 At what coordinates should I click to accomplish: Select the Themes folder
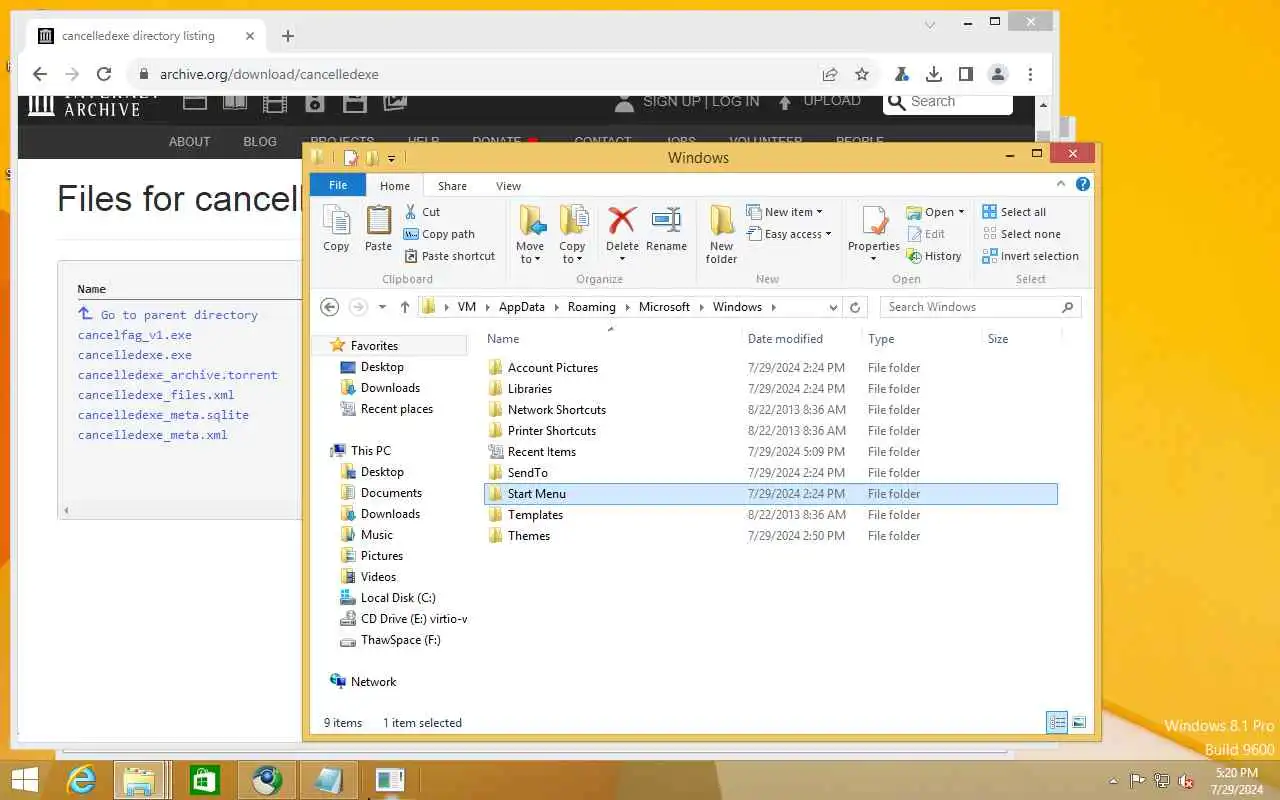[529, 536]
